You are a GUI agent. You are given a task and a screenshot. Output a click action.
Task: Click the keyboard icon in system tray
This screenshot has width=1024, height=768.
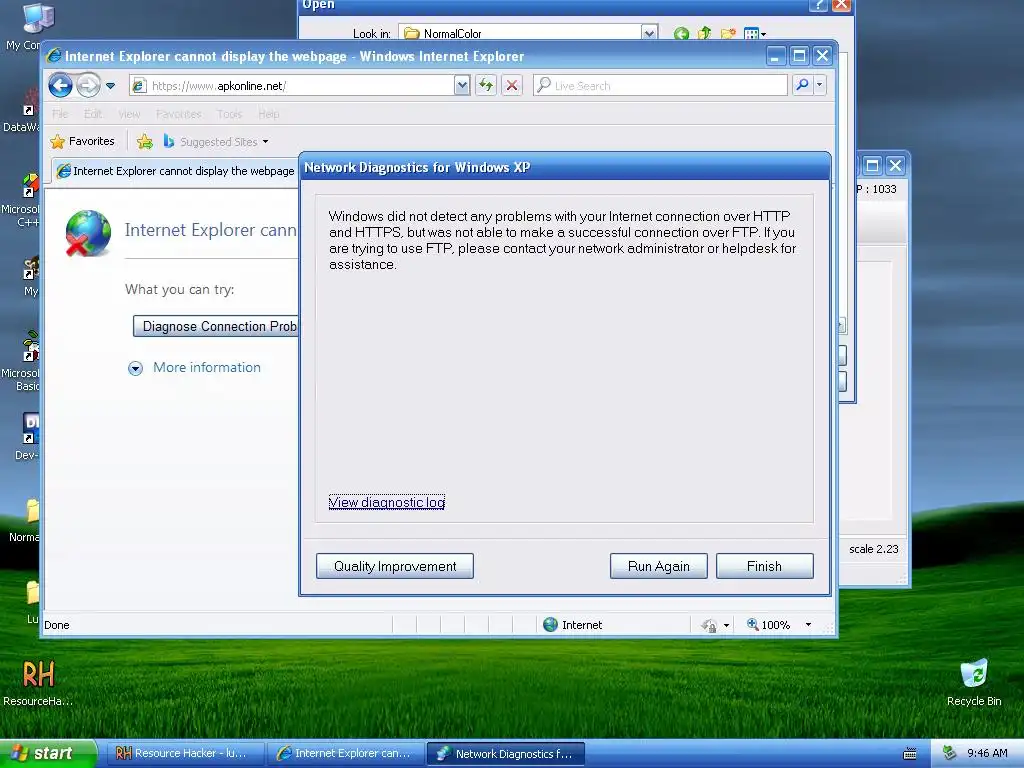(x=909, y=754)
